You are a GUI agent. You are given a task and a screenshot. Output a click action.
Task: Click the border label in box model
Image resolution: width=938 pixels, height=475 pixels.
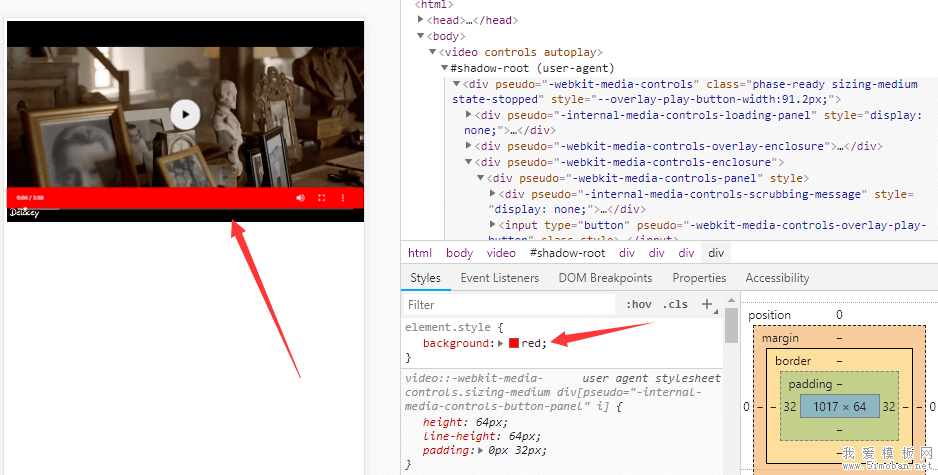[x=793, y=361]
